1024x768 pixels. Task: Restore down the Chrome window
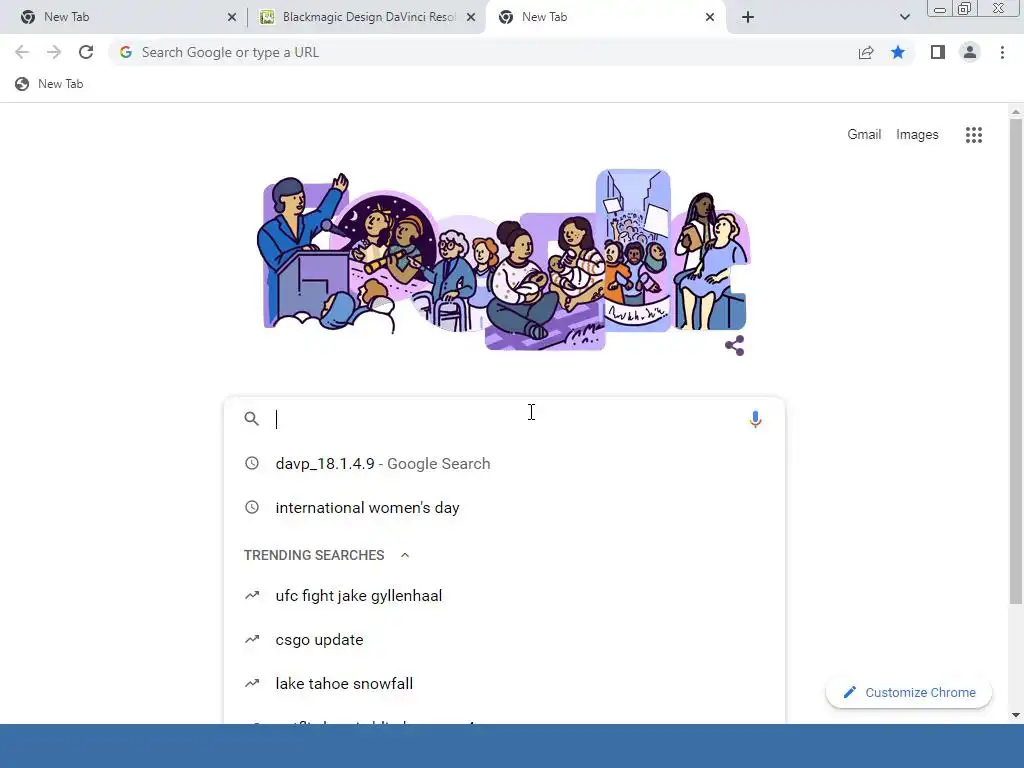coord(964,9)
